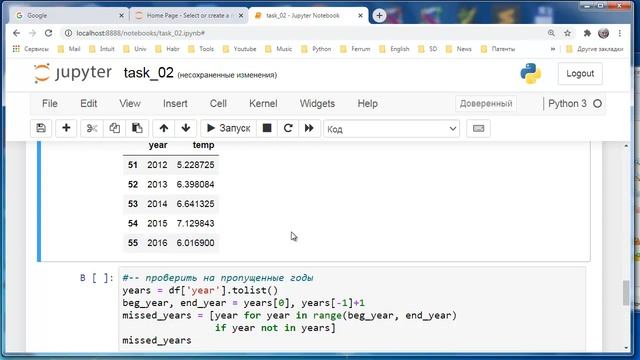The image size is (640, 360).
Task: Open the Kernel menu
Action: (263, 104)
